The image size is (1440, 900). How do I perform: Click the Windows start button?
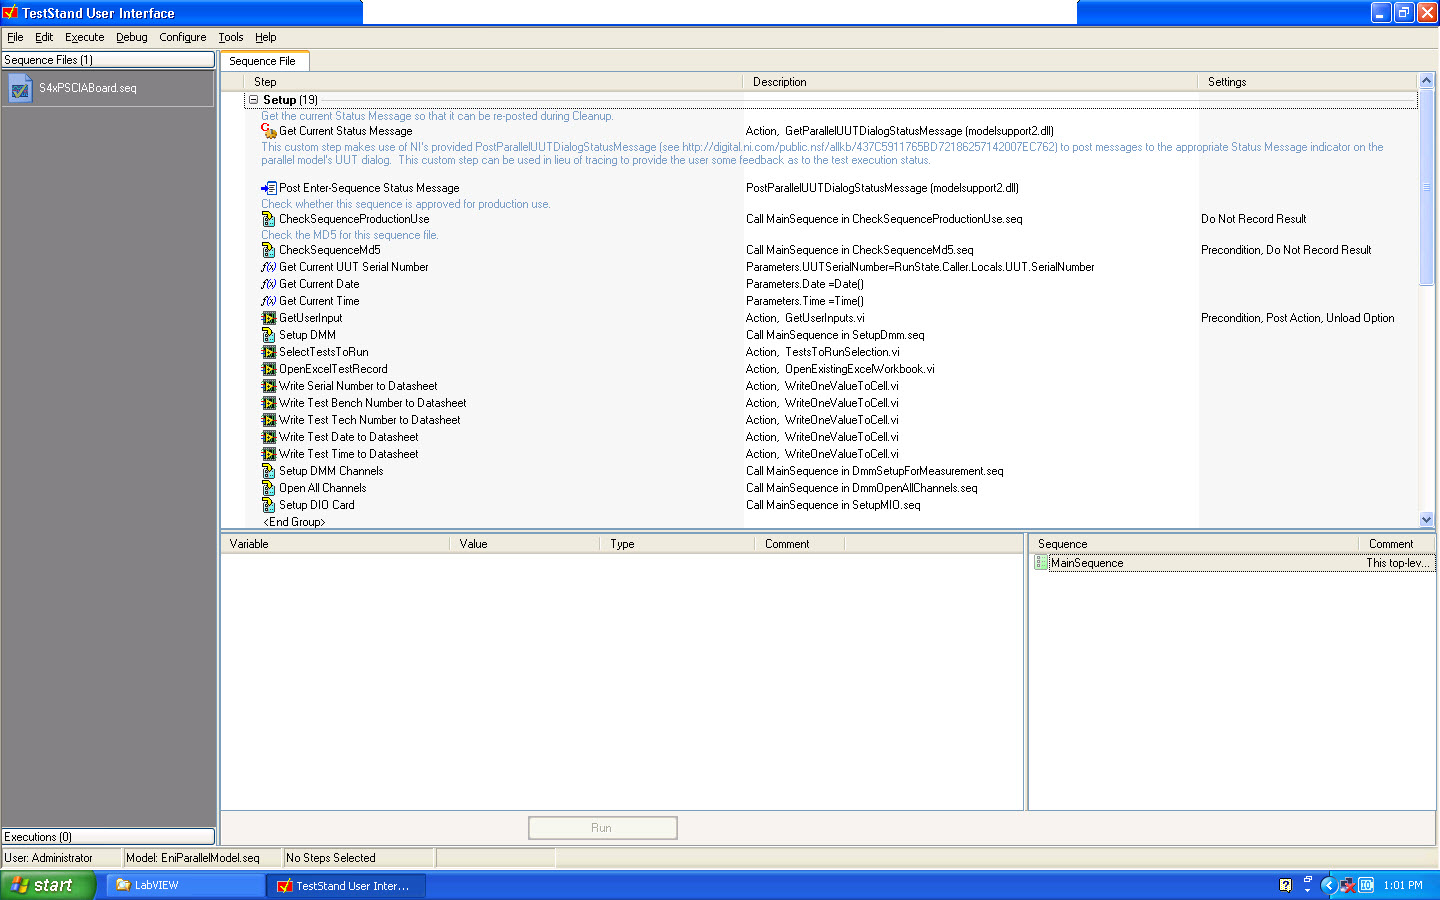pos(47,885)
